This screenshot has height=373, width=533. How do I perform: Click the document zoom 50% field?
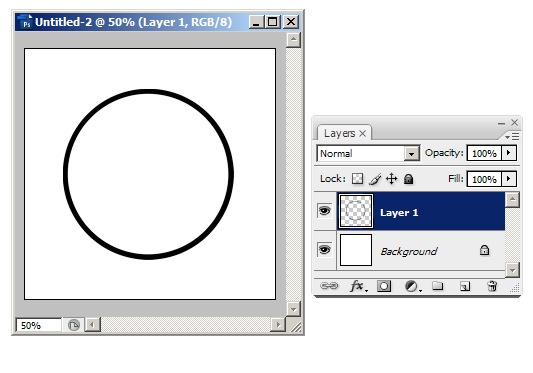(38, 325)
